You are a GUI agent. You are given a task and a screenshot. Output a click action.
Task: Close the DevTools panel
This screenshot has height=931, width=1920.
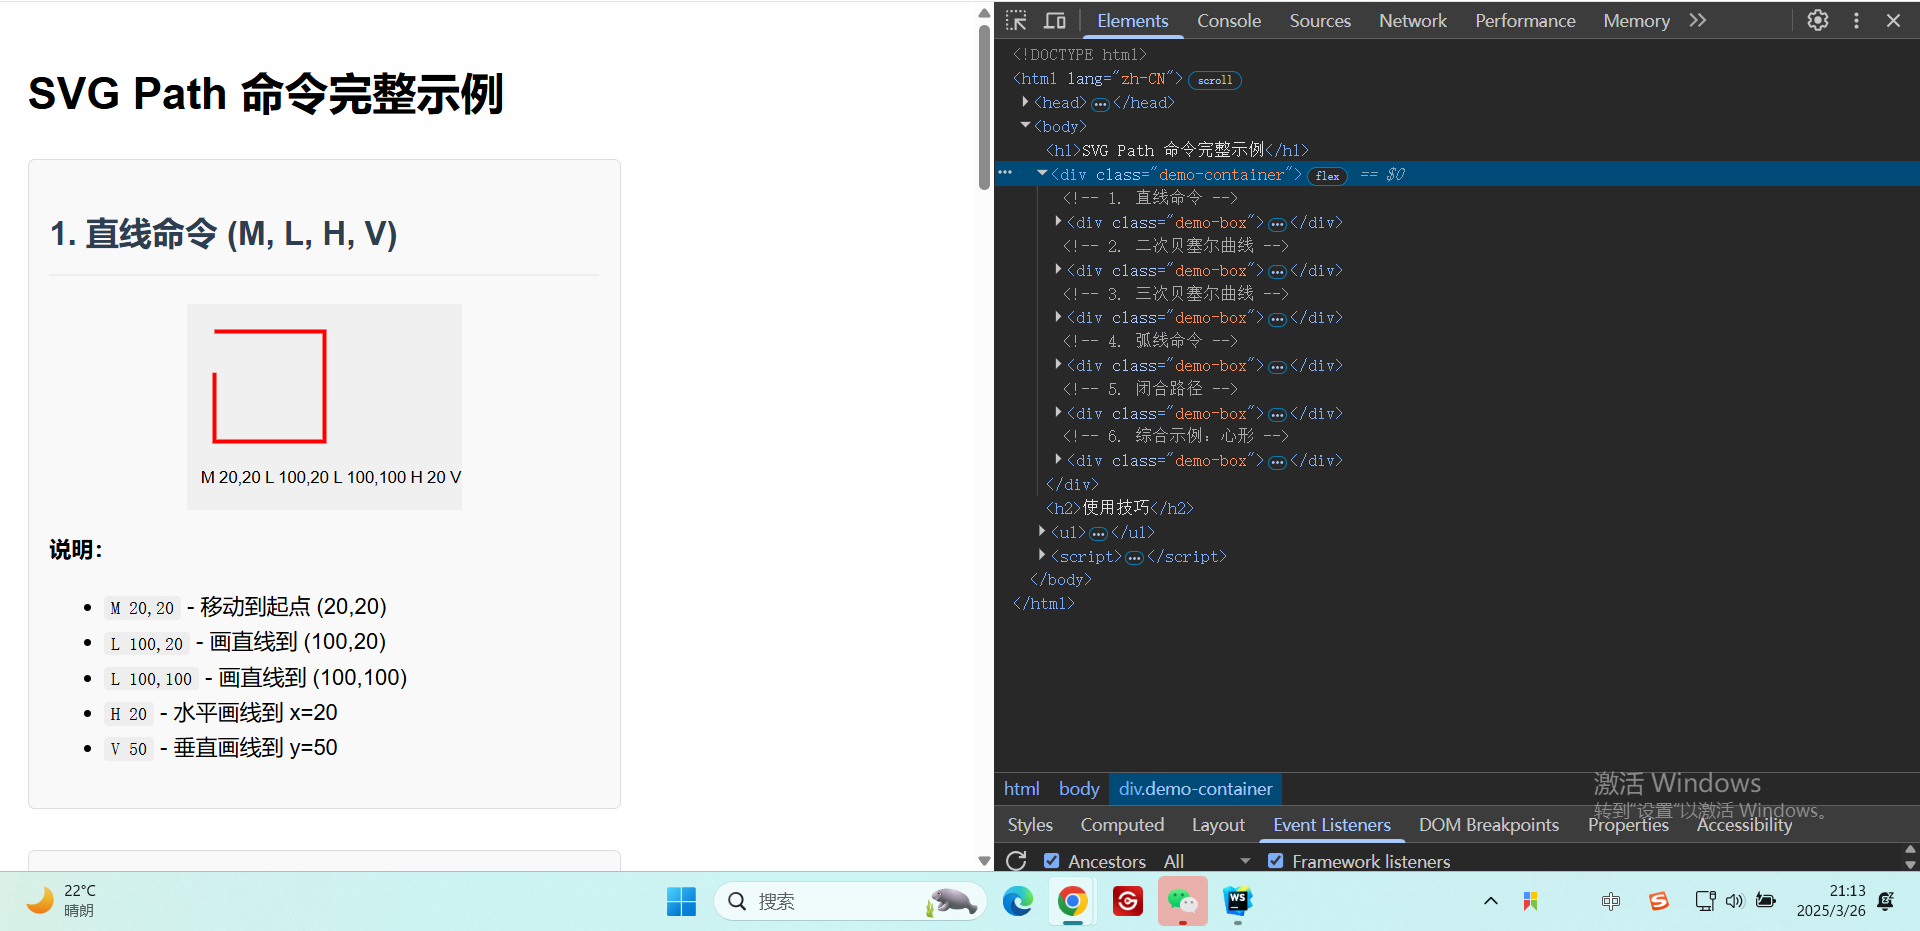tap(1893, 20)
